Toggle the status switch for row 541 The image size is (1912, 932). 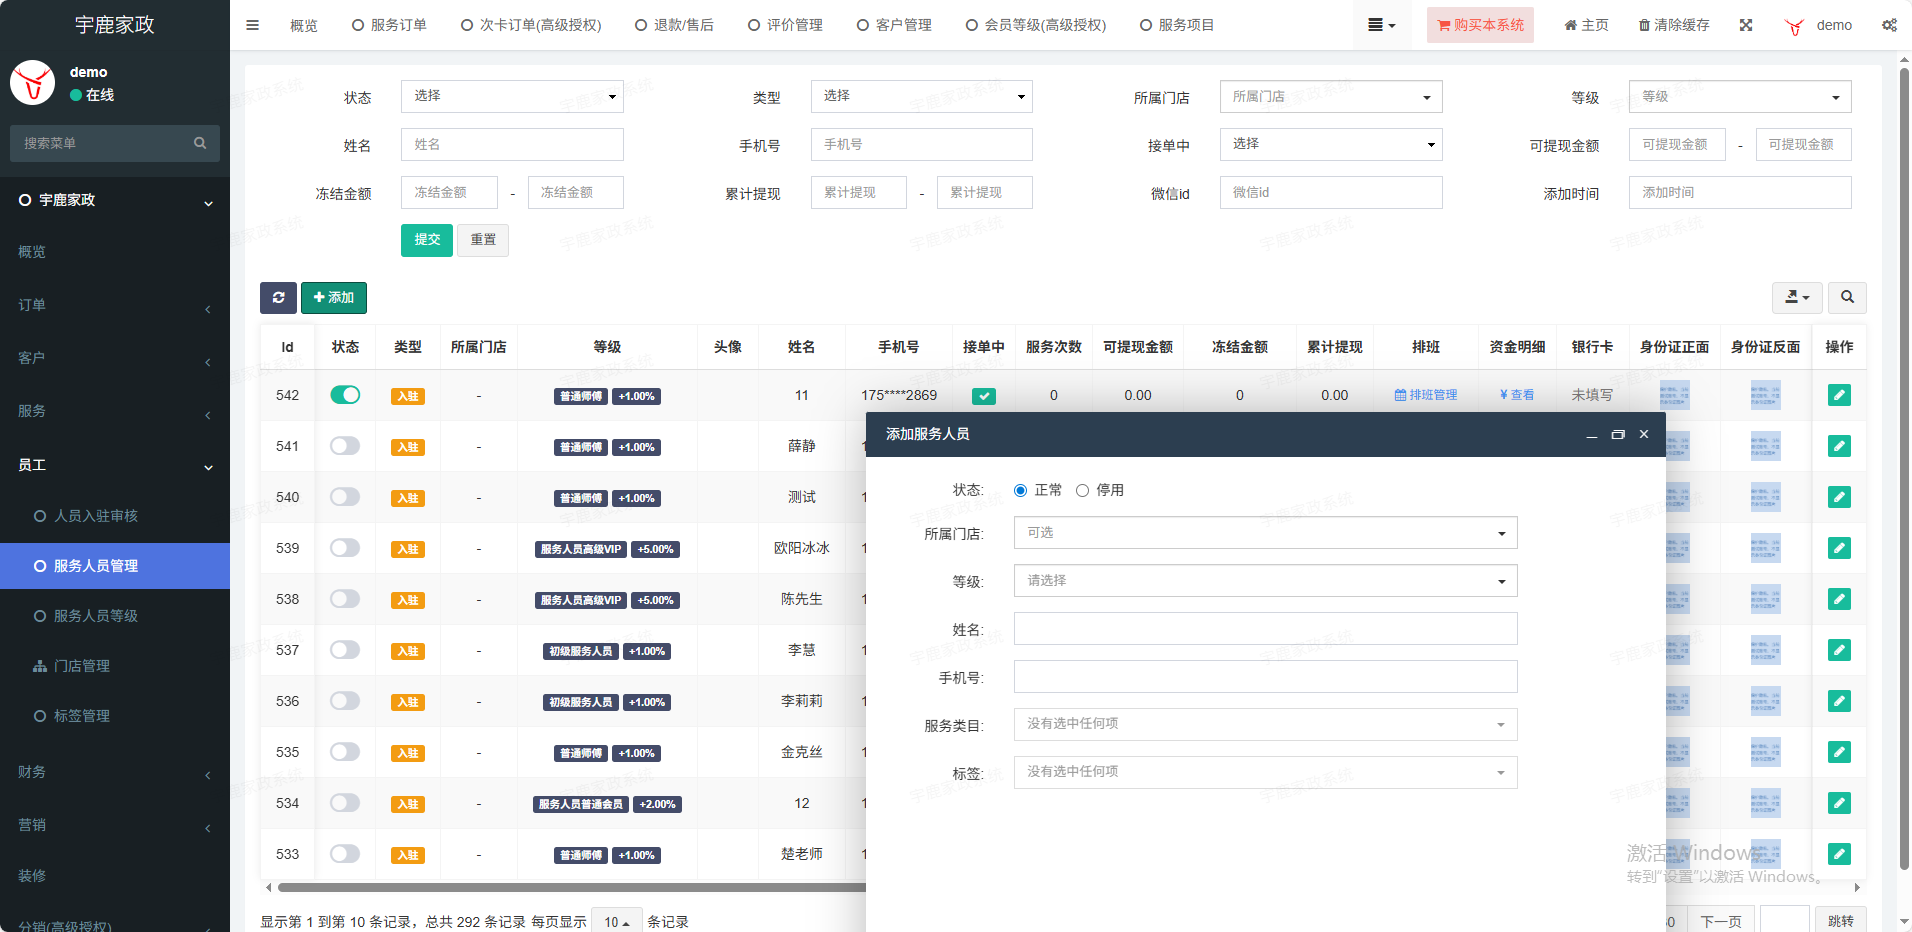[345, 446]
